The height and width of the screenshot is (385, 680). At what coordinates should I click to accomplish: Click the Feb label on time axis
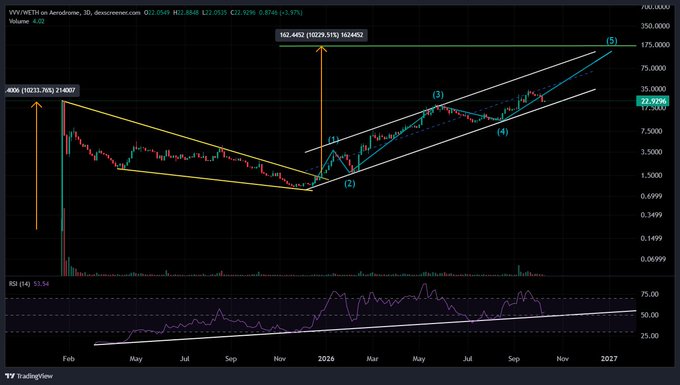click(69, 359)
